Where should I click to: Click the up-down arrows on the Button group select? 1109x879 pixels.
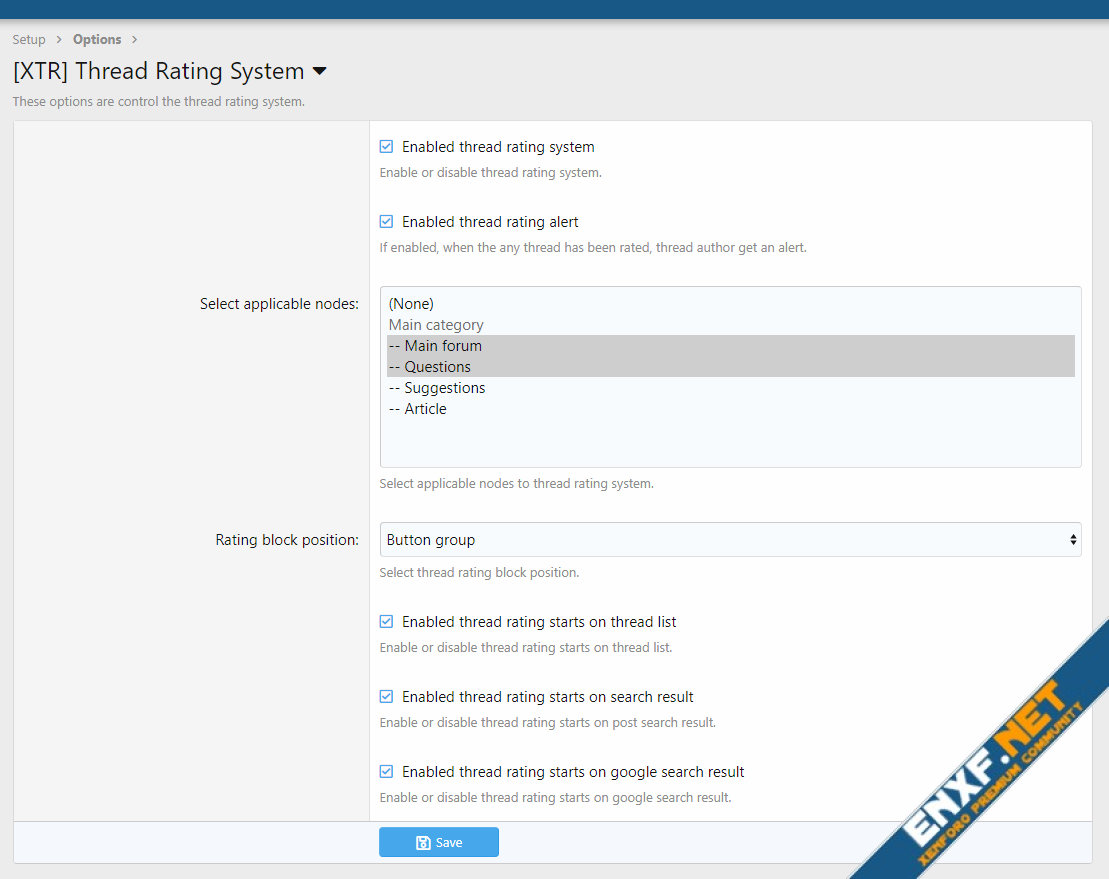[1073, 540]
